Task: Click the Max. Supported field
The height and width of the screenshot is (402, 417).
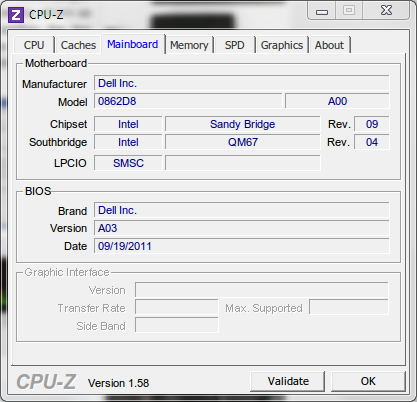Action: tap(349, 308)
